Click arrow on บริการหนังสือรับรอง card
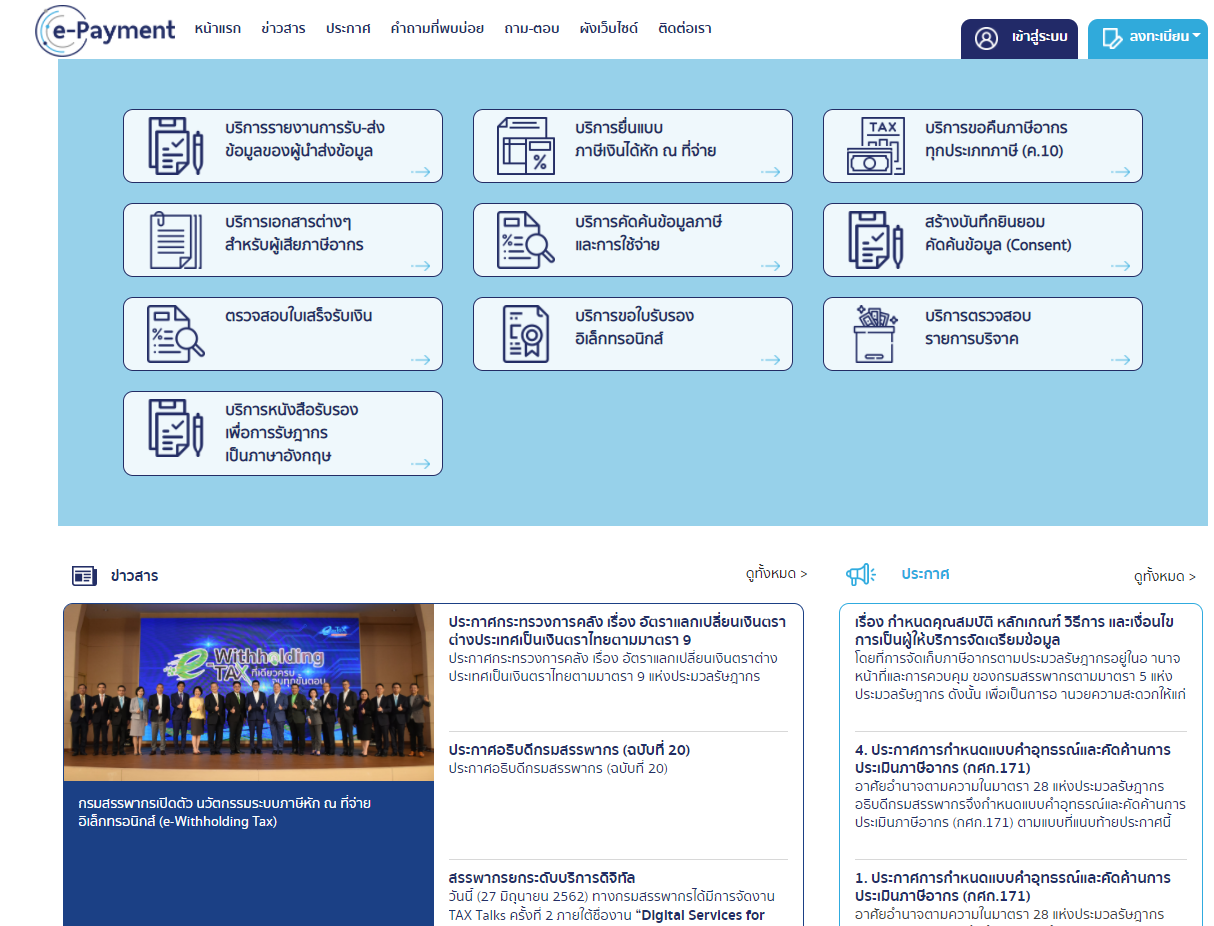1214x926 pixels. point(420,464)
